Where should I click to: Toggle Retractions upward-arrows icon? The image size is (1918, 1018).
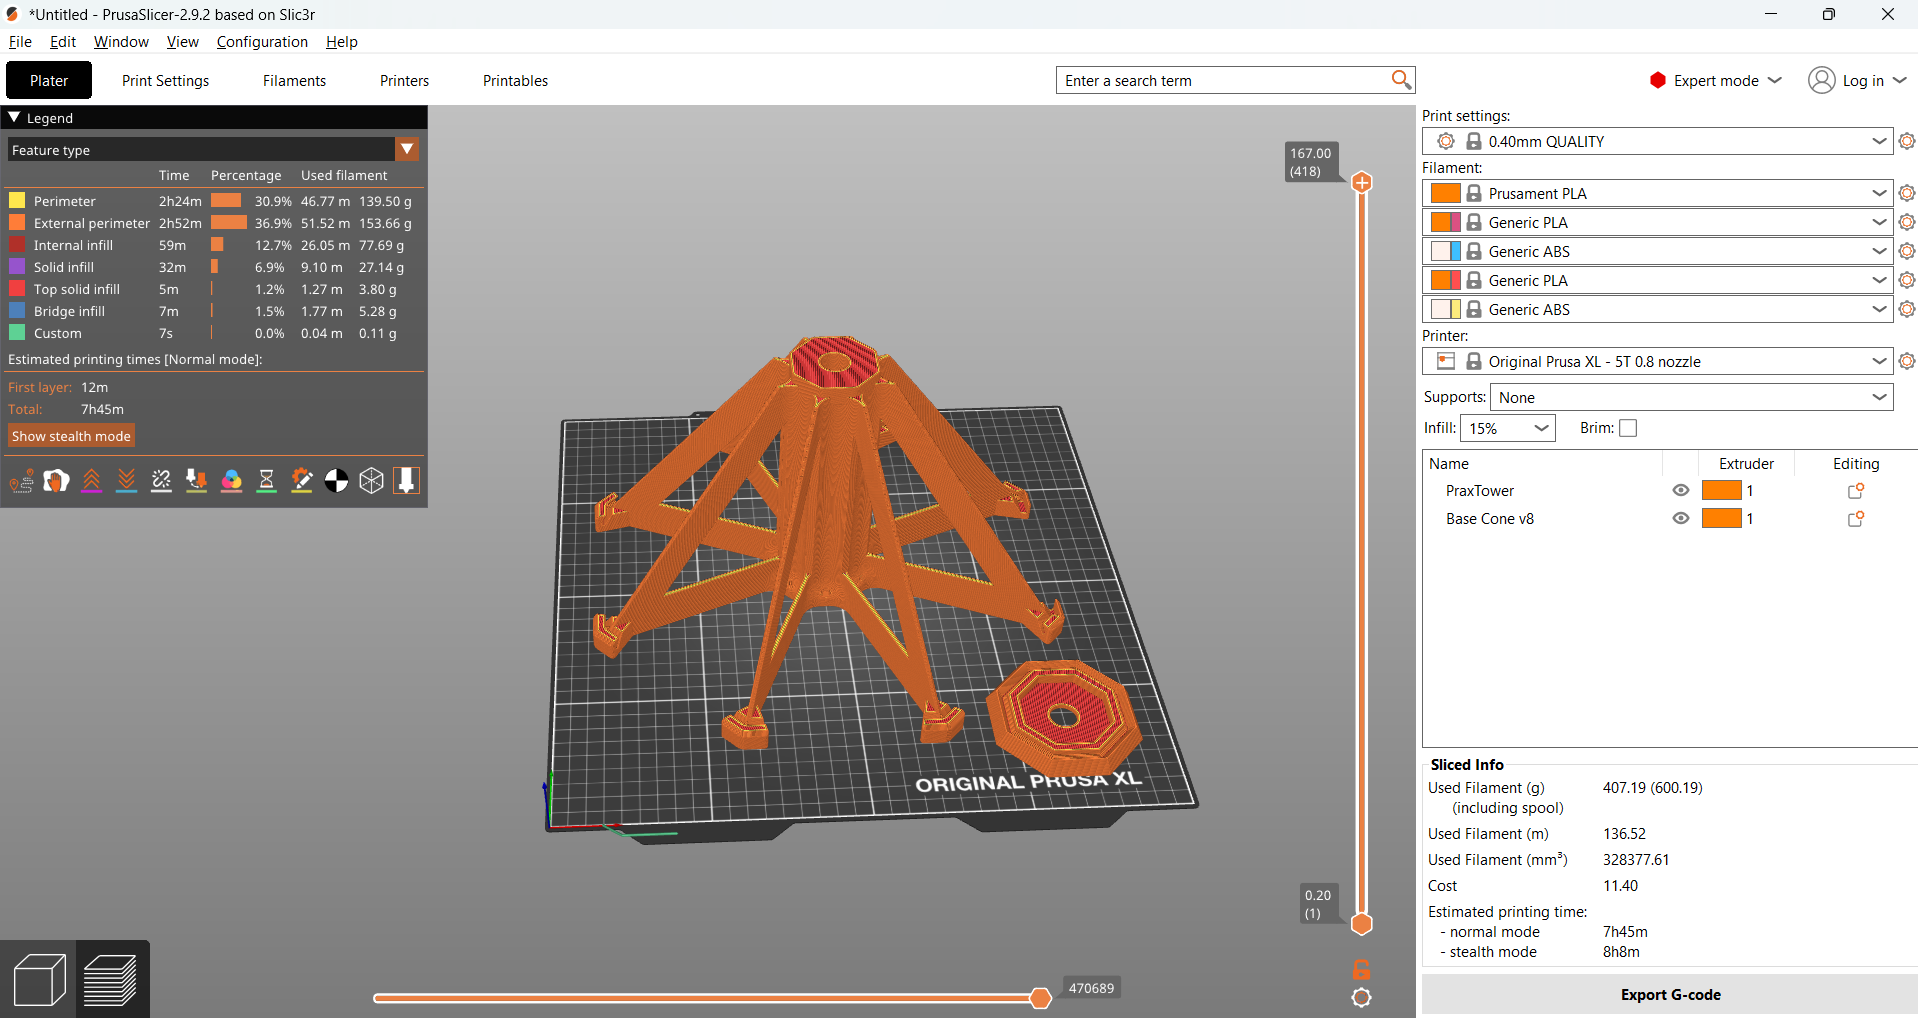click(x=92, y=481)
